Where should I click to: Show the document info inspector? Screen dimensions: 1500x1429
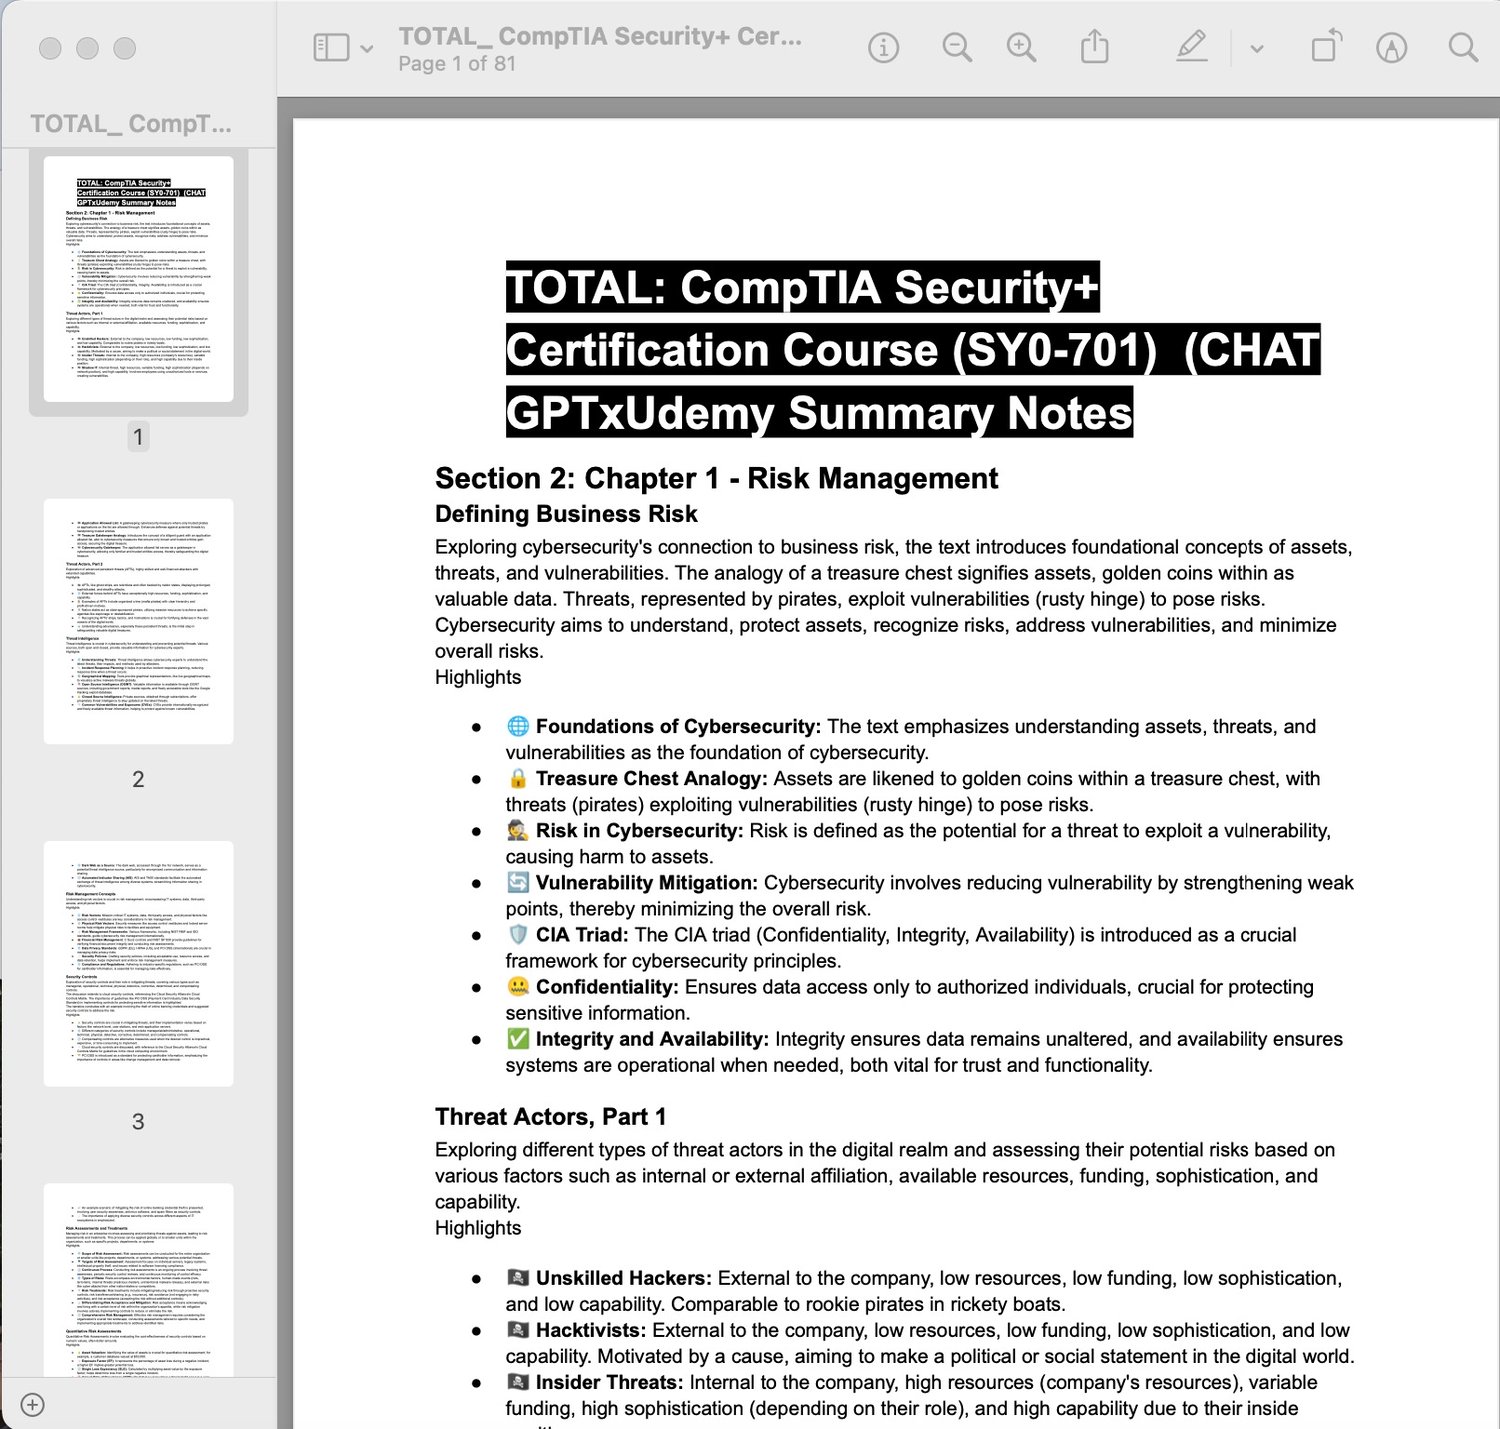tap(883, 47)
